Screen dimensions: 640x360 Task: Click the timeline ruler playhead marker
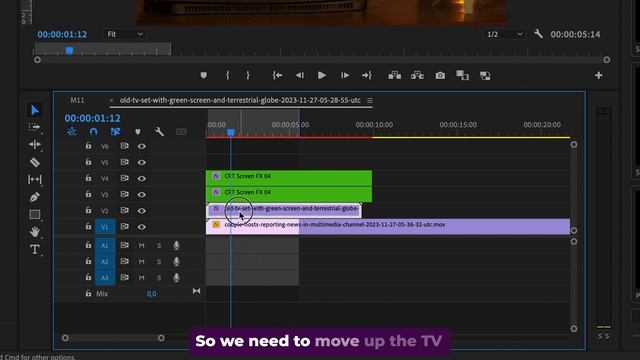click(x=231, y=132)
